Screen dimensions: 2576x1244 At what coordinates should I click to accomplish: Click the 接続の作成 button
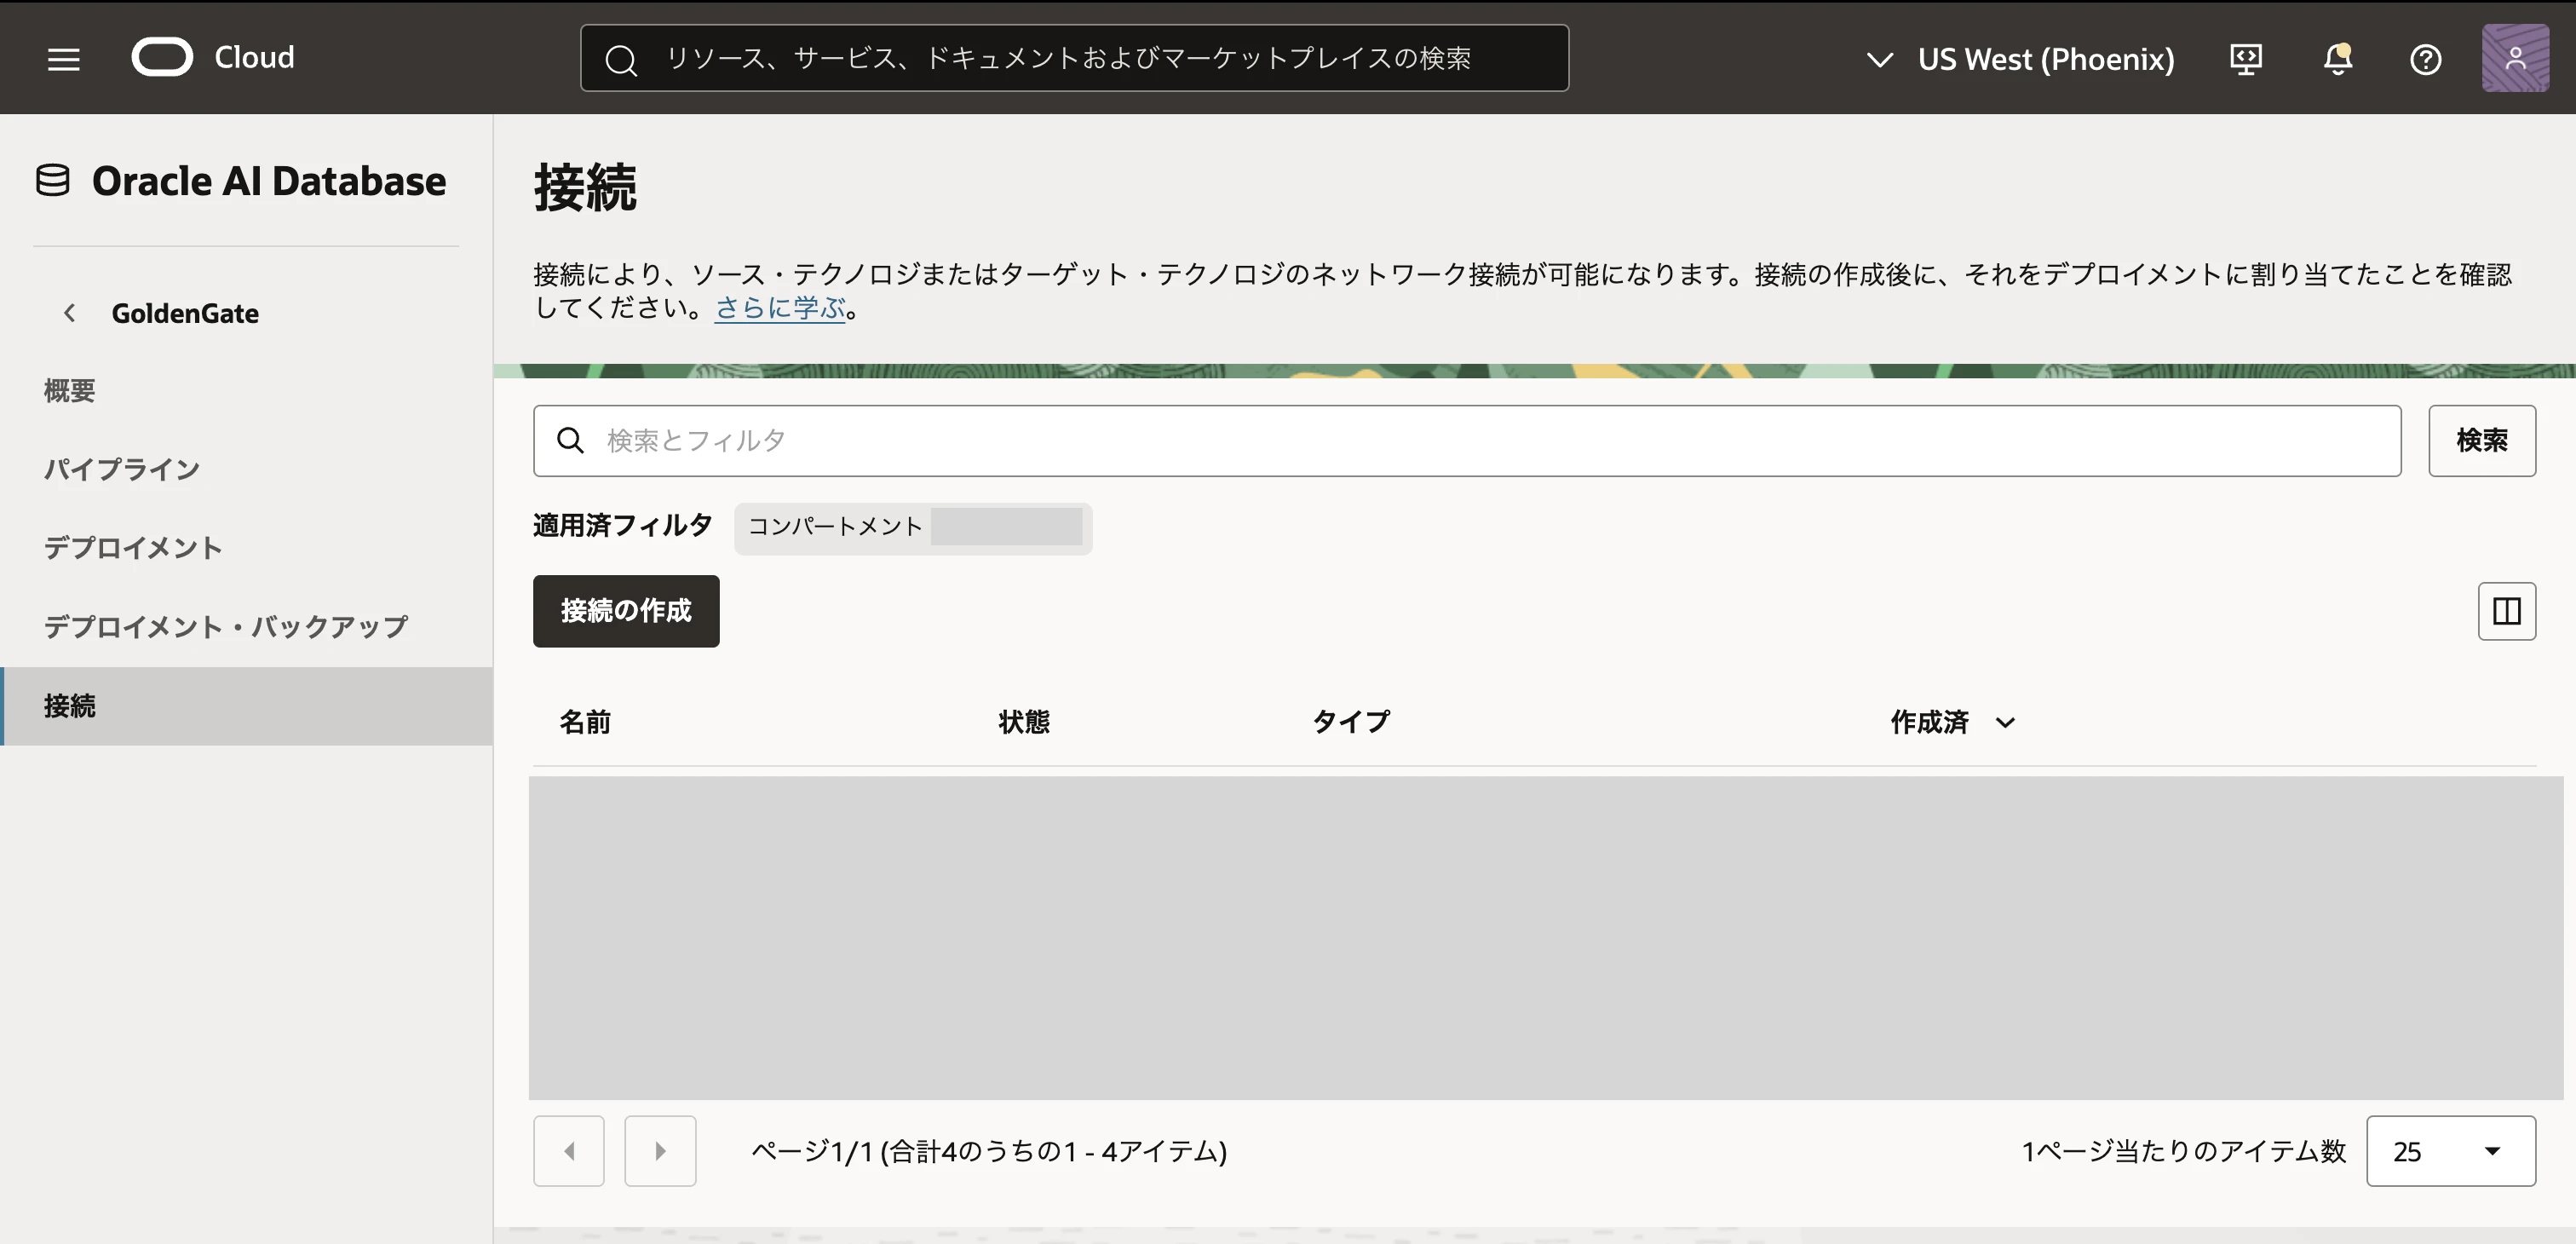[626, 611]
